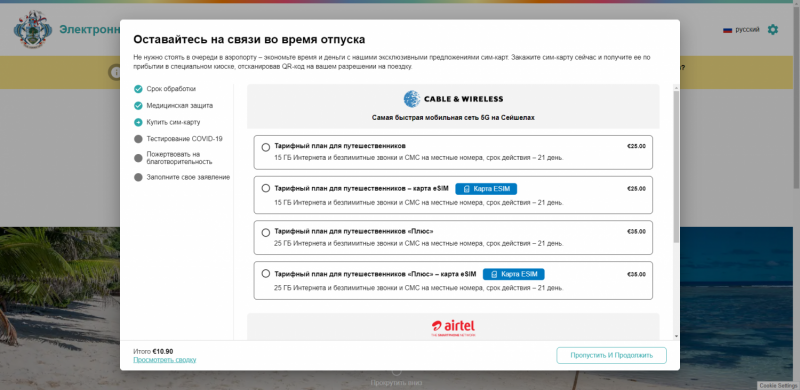This screenshot has width=800, height=390.
Task: Click the airtel logo
Action: click(x=453, y=327)
